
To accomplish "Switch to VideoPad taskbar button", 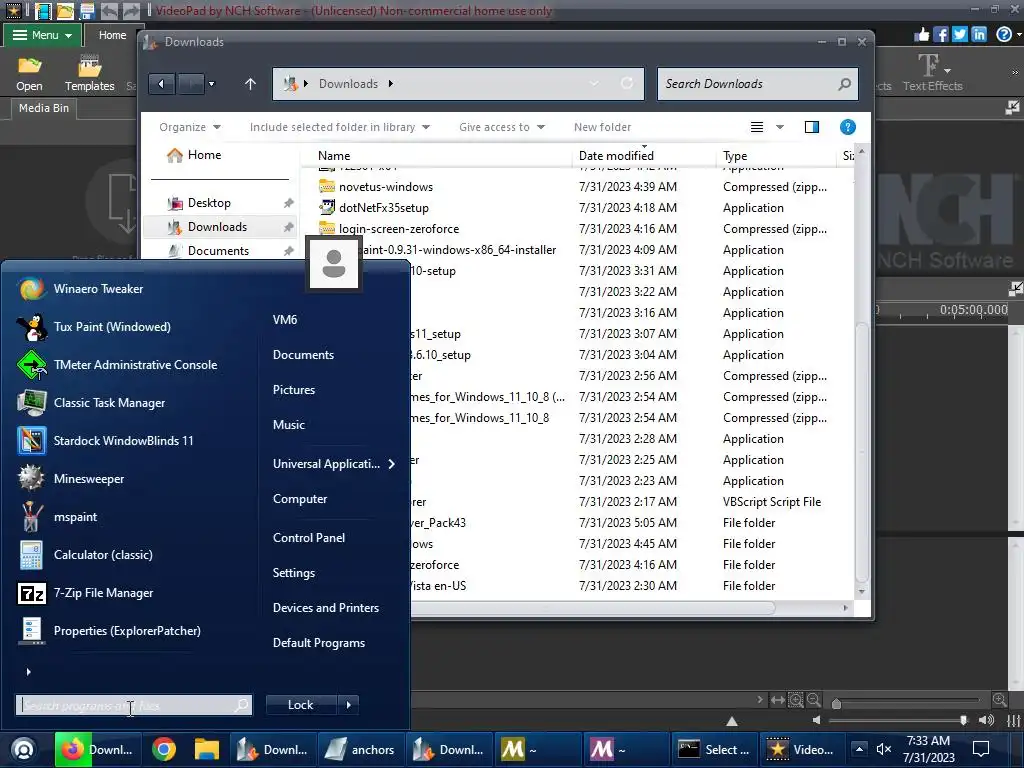I will 801,749.
